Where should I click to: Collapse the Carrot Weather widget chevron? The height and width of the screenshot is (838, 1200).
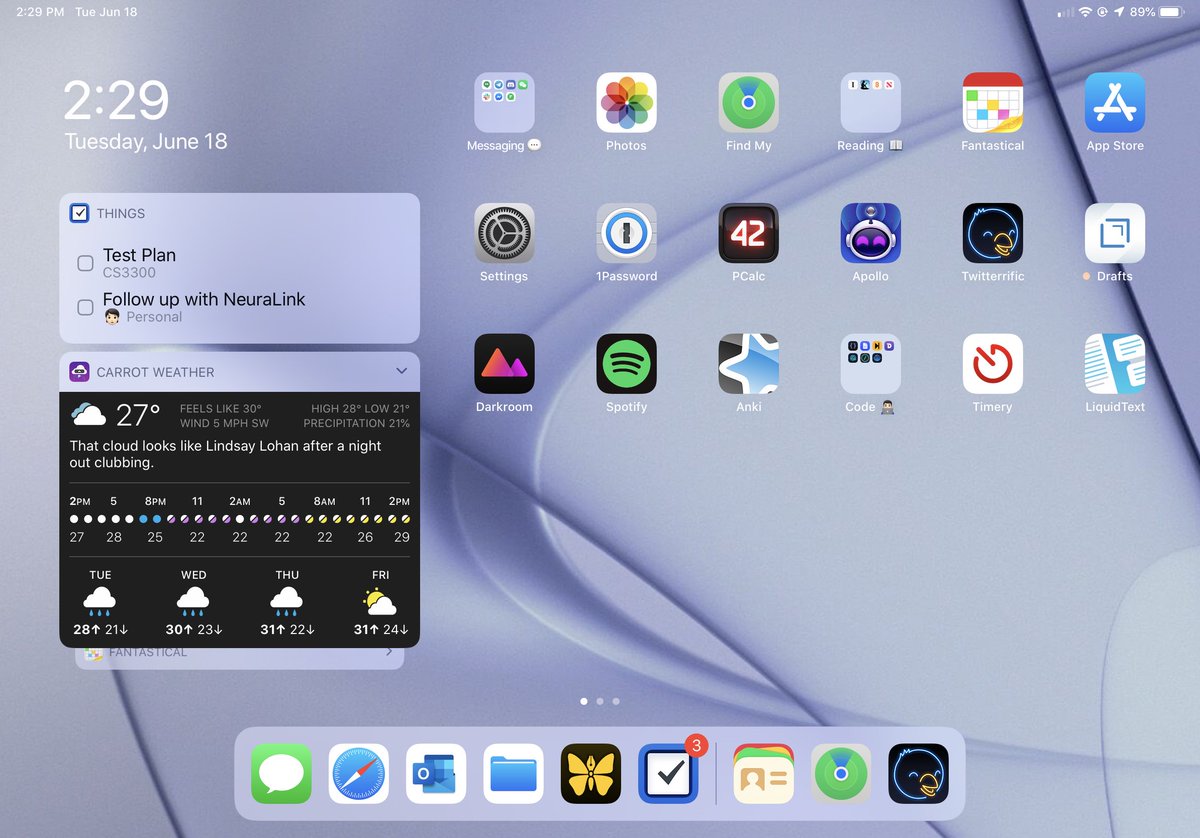[401, 371]
